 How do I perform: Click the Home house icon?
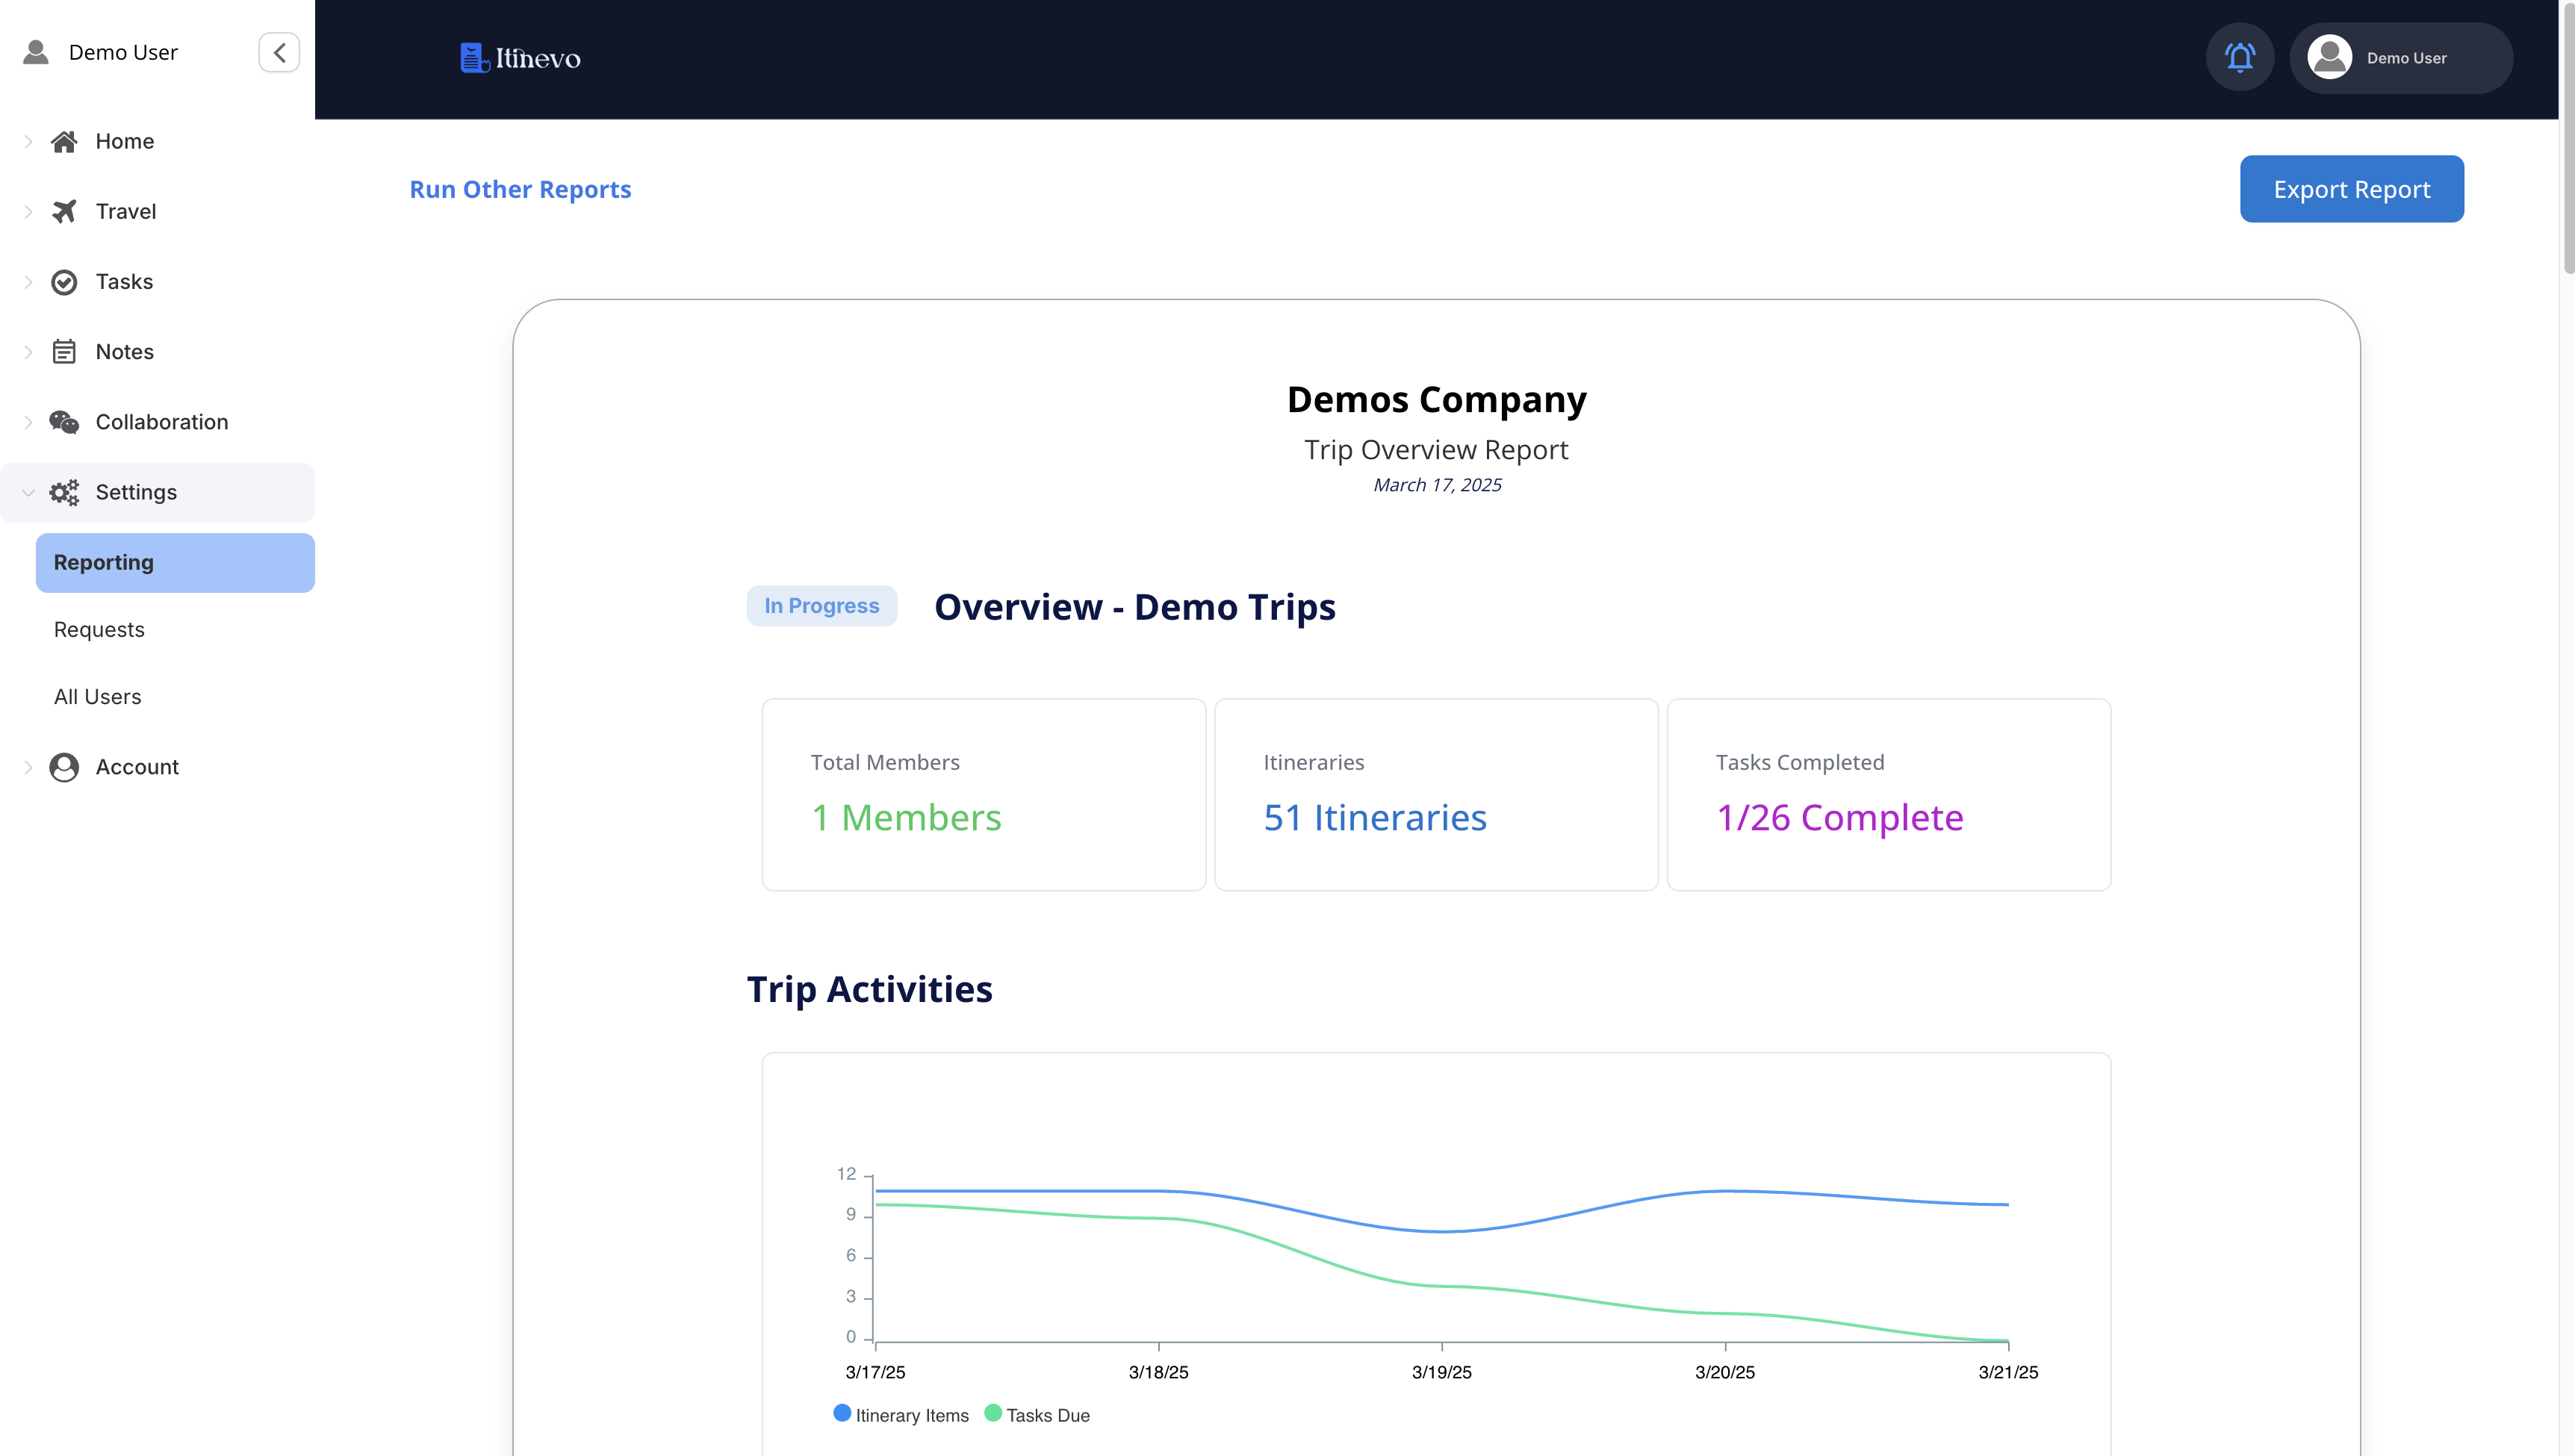(x=64, y=141)
